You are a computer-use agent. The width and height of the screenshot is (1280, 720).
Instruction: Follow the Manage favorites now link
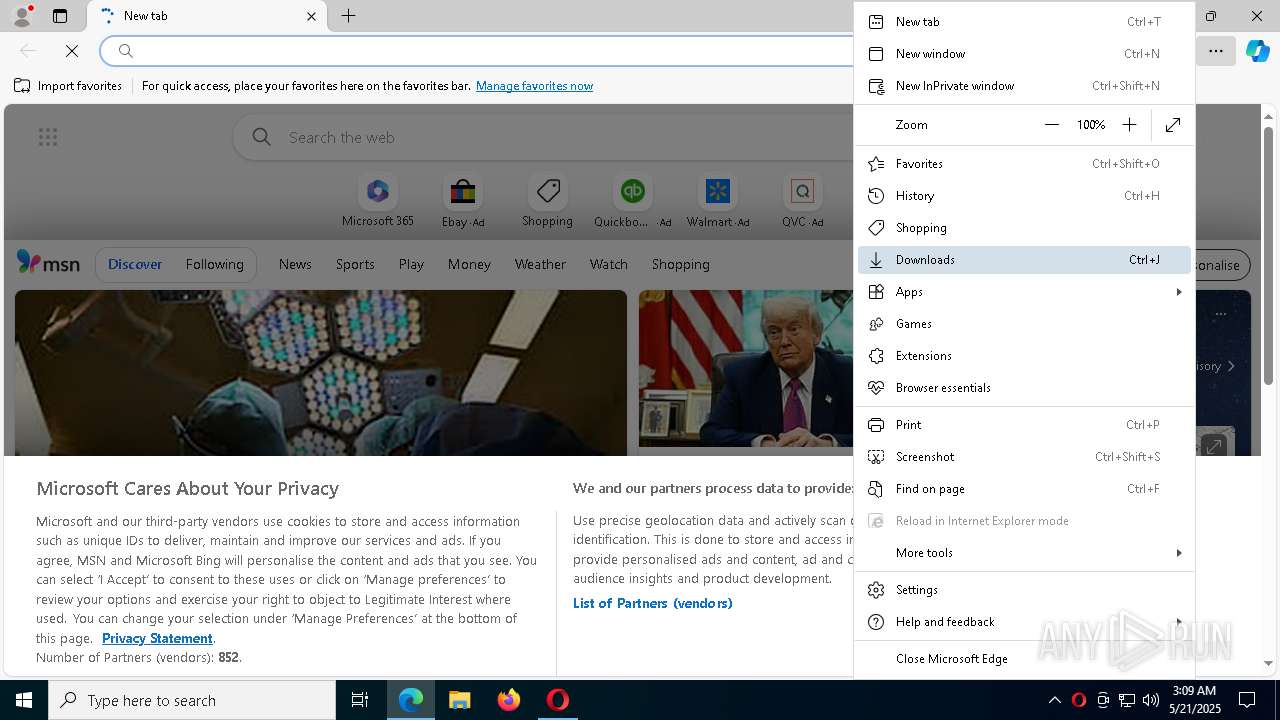(x=534, y=86)
